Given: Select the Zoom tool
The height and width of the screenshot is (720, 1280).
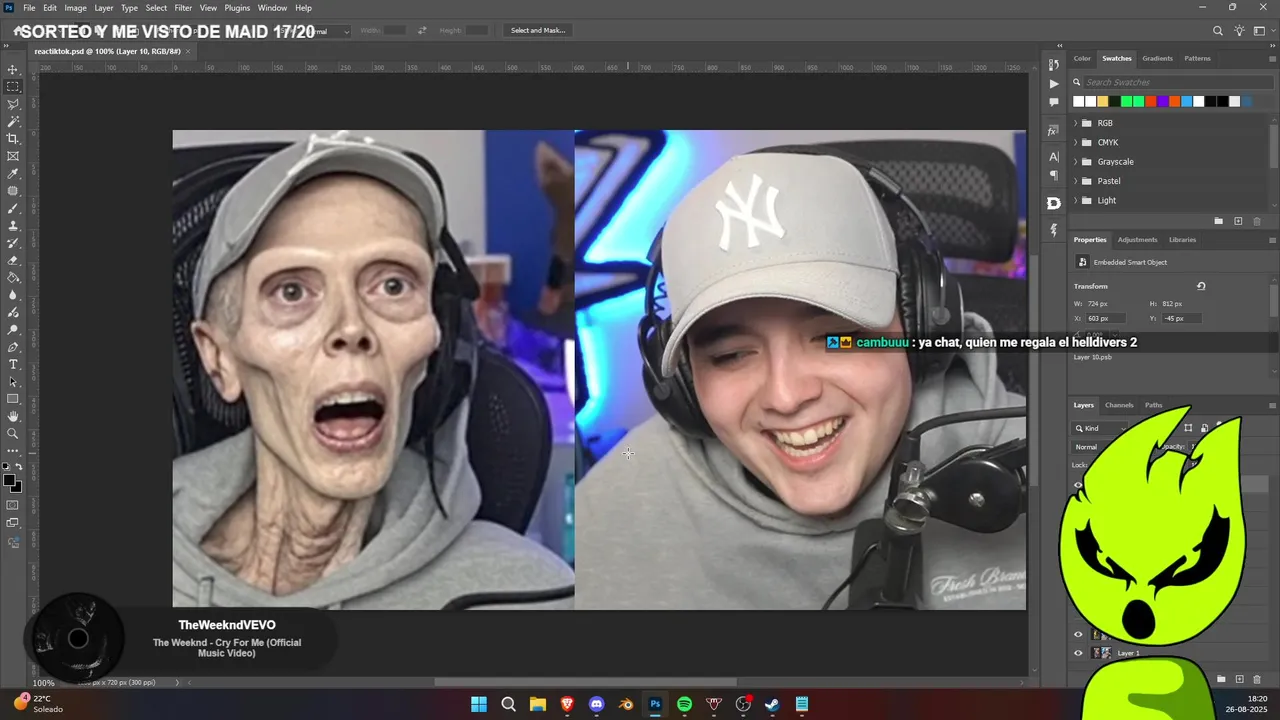Looking at the screenshot, I should [x=13, y=434].
